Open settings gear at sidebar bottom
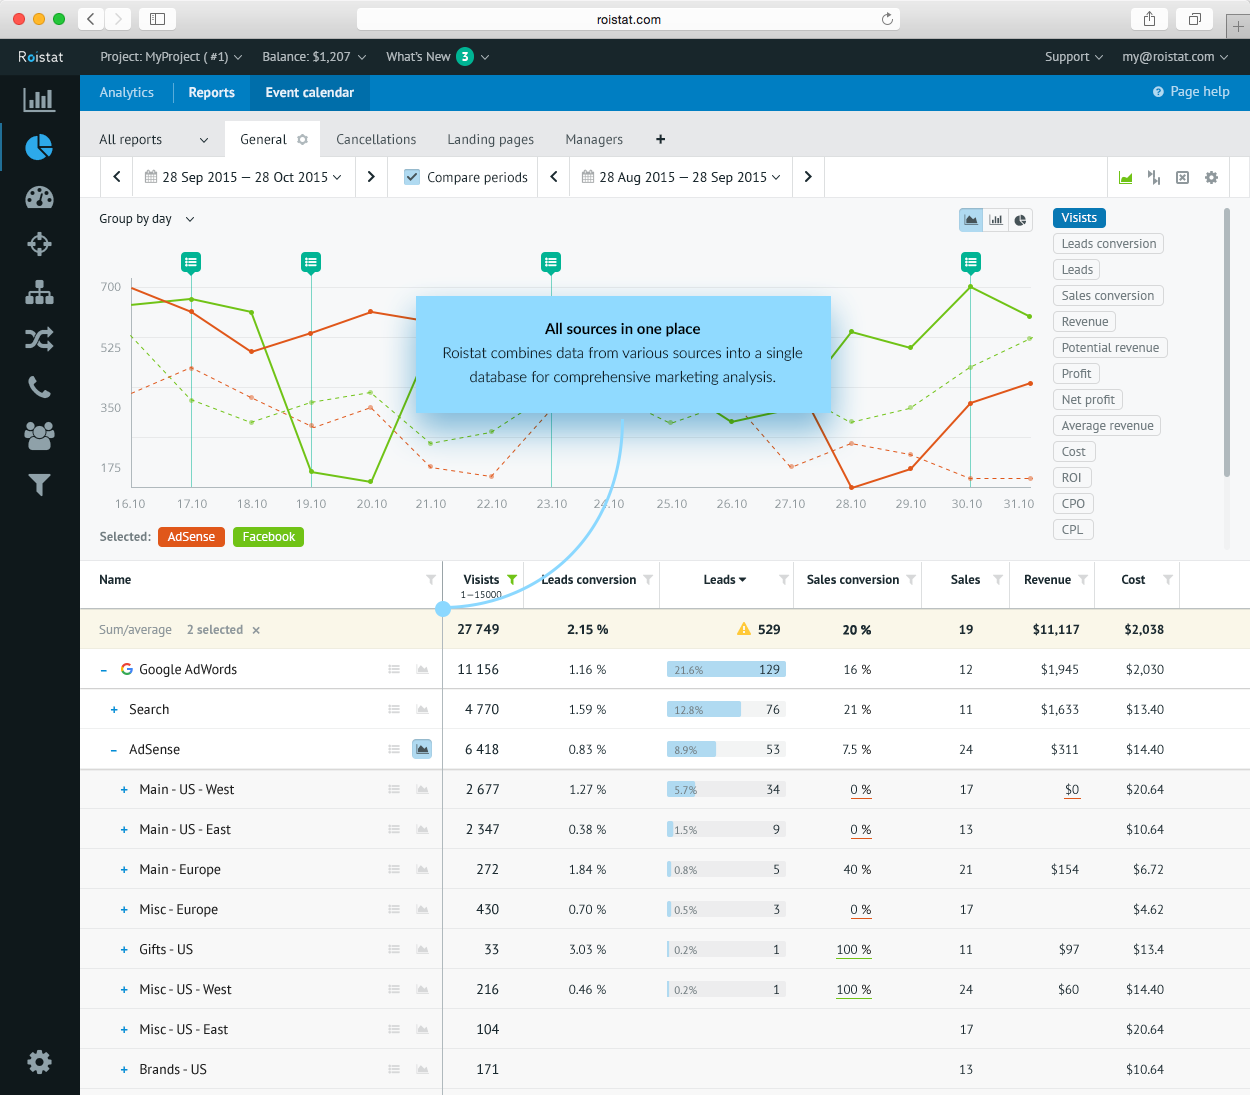The width and height of the screenshot is (1250, 1095). coord(39,1062)
